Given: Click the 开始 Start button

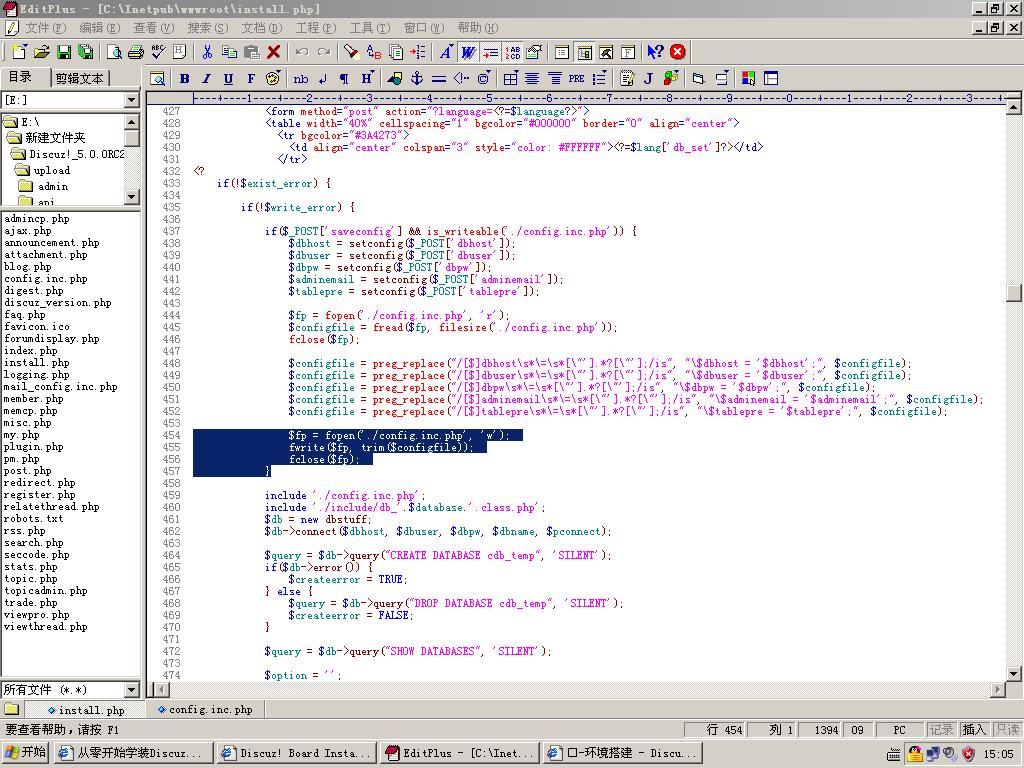Looking at the screenshot, I should (x=26, y=753).
